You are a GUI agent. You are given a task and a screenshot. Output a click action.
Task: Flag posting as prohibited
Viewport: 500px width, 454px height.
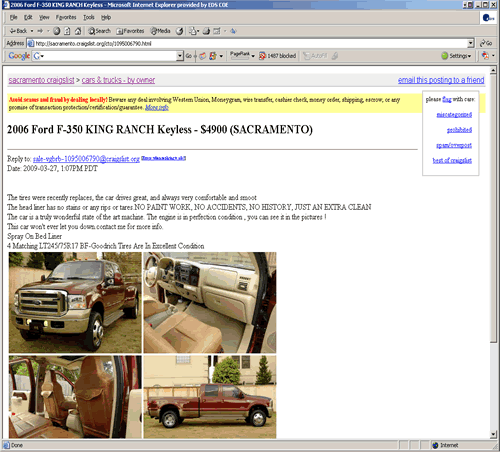pos(459,130)
